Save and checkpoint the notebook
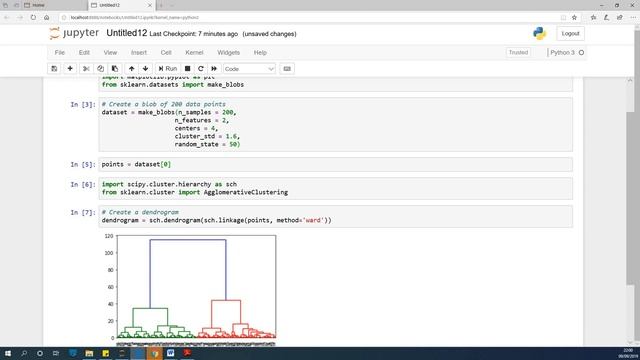The image size is (640, 360). 54,69
